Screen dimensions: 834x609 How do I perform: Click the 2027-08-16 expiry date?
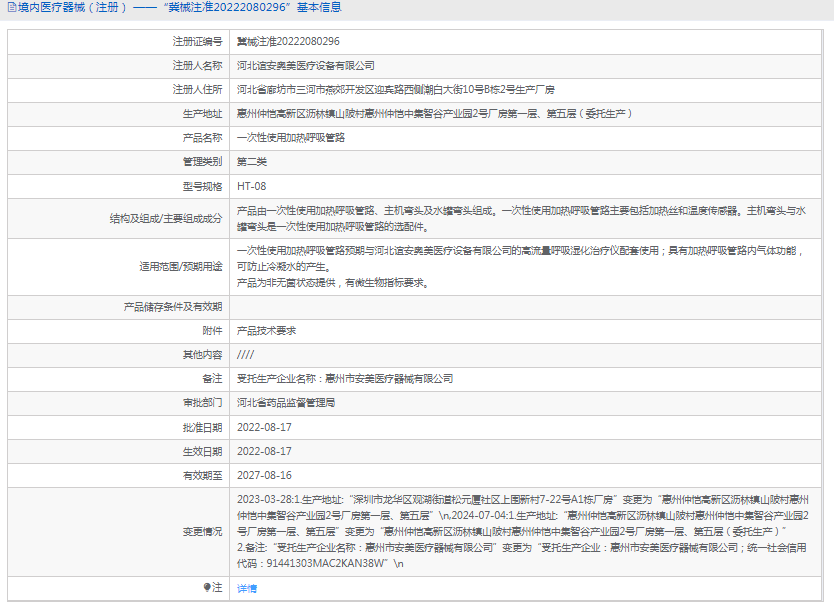(264, 475)
